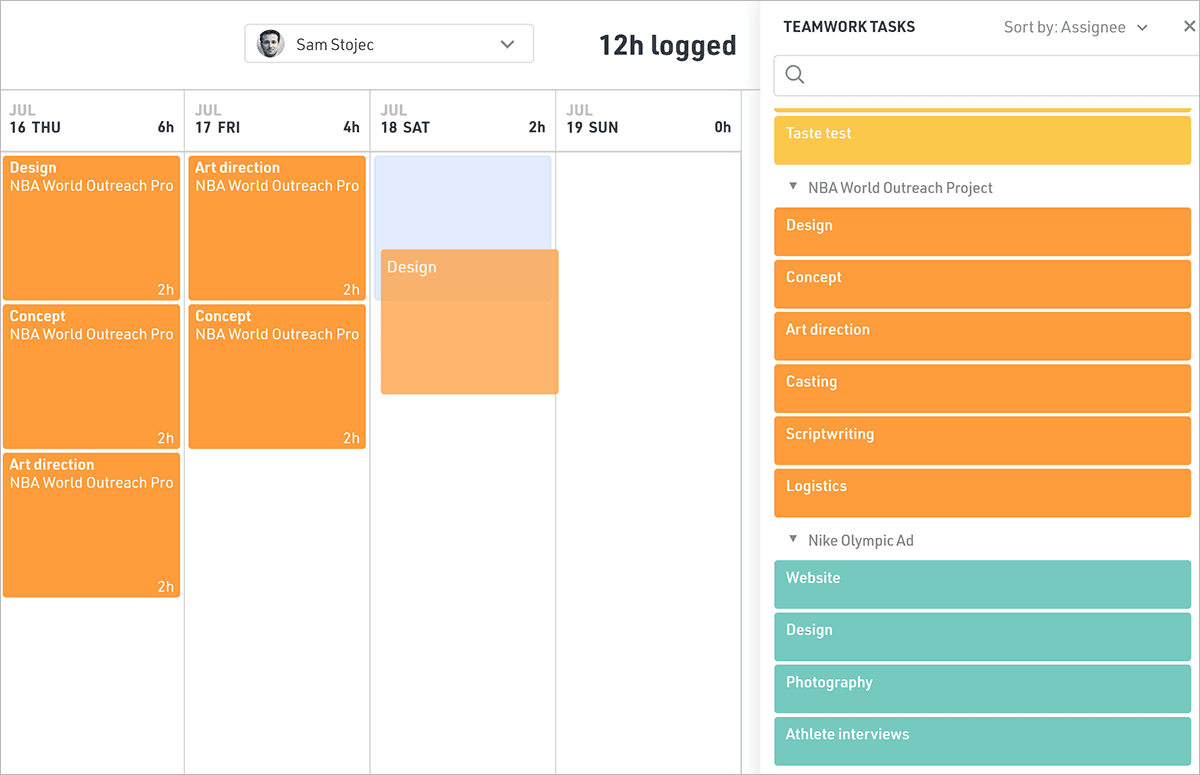1200x775 pixels.
Task: Open Friday's Art direction time entry
Action: (277, 228)
